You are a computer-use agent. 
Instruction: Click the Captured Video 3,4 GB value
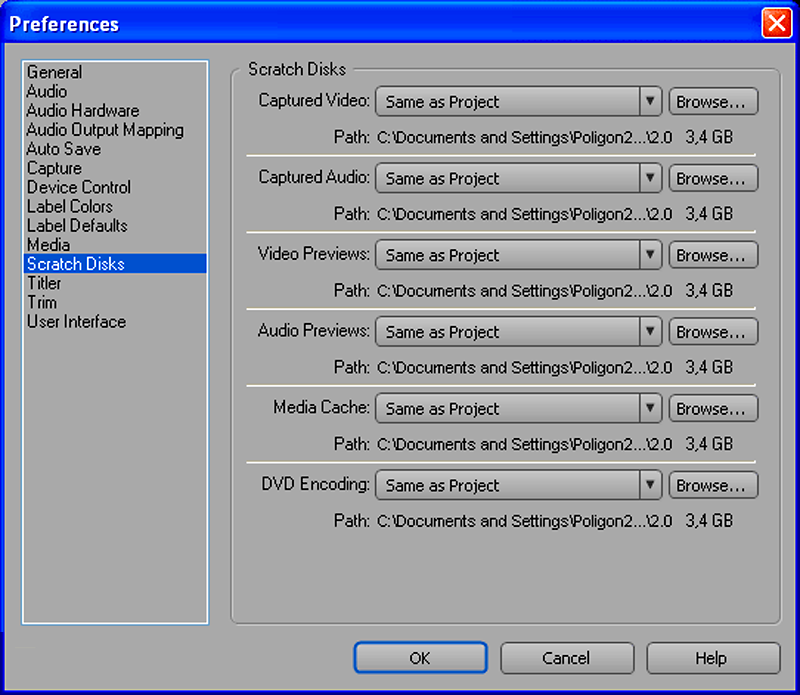point(709,137)
